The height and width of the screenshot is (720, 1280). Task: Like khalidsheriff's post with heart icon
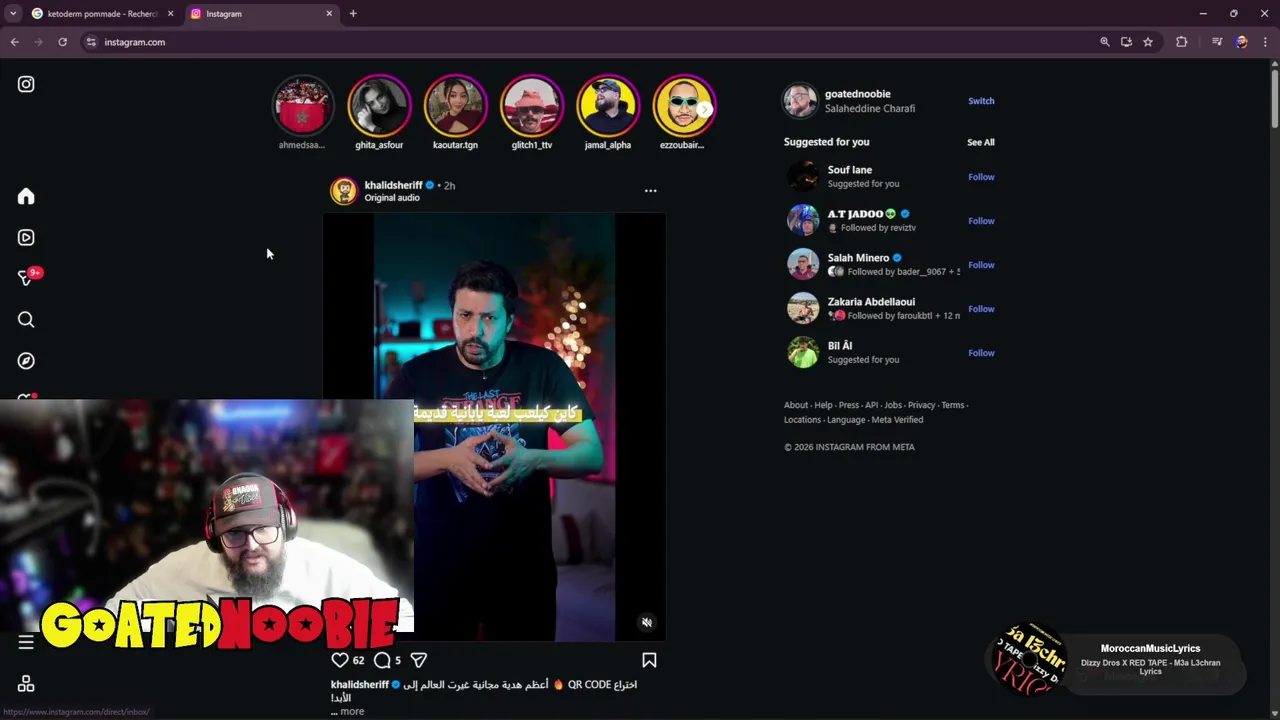click(340, 660)
